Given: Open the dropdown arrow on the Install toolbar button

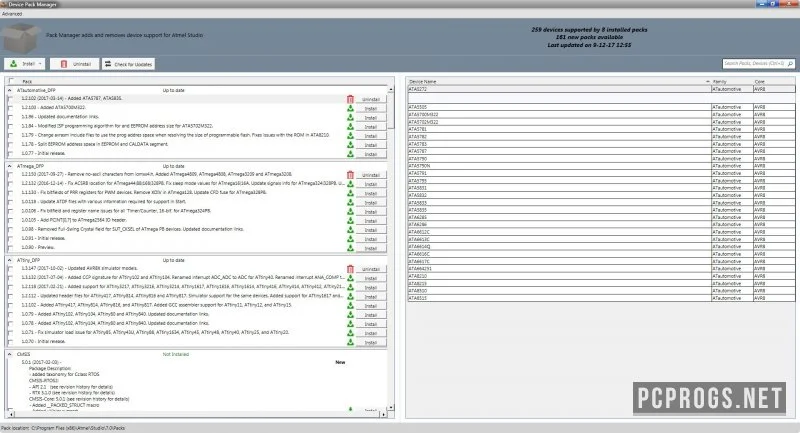Looking at the screenshot, I should [40, 64].
